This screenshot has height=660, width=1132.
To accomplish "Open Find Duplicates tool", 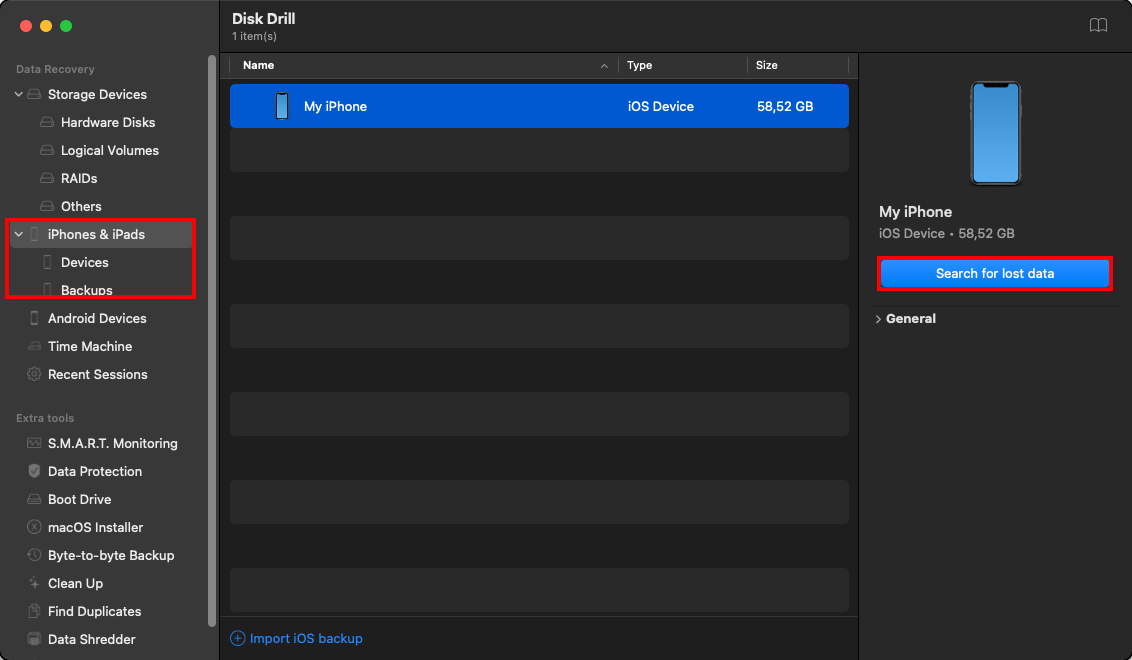I will 95,611.
